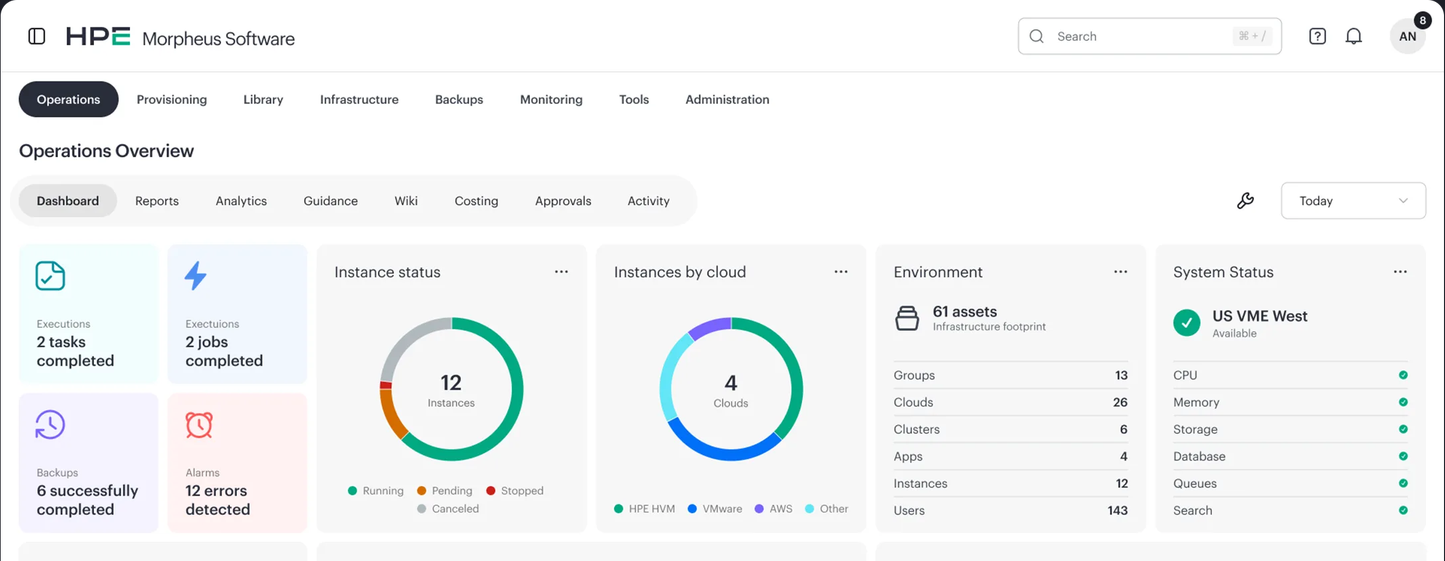Go to Administration section

[x=727, y=99]
